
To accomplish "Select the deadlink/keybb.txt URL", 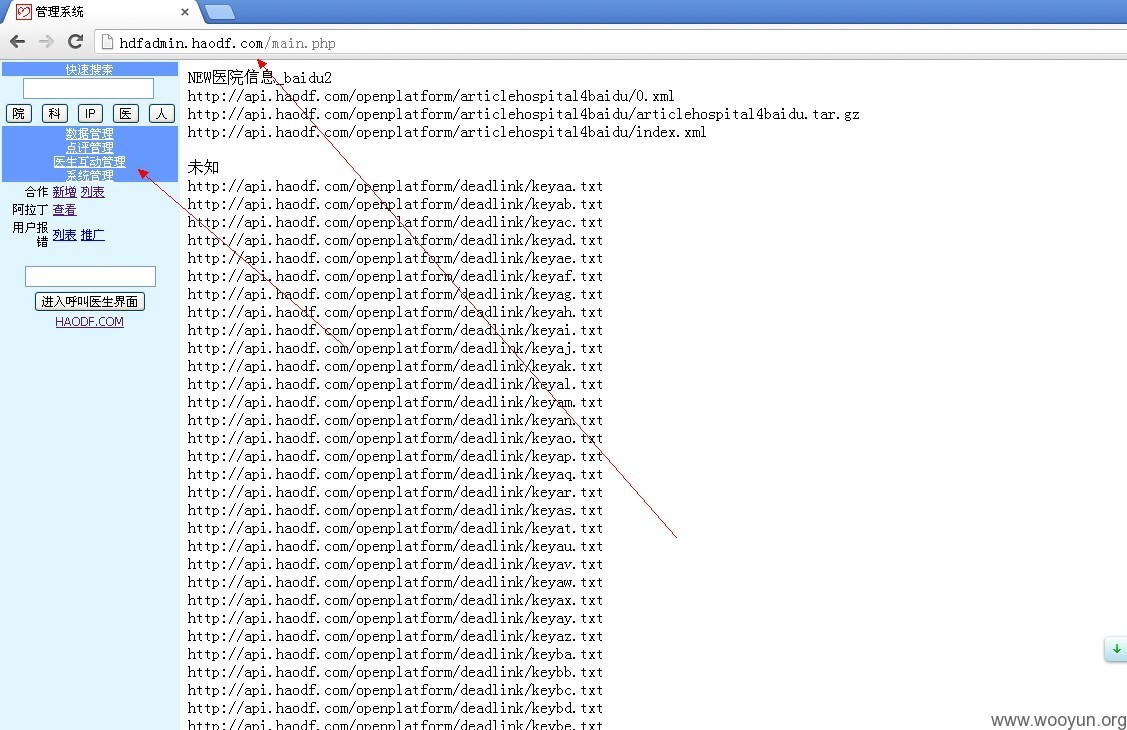I will click(x=395, y=672).
